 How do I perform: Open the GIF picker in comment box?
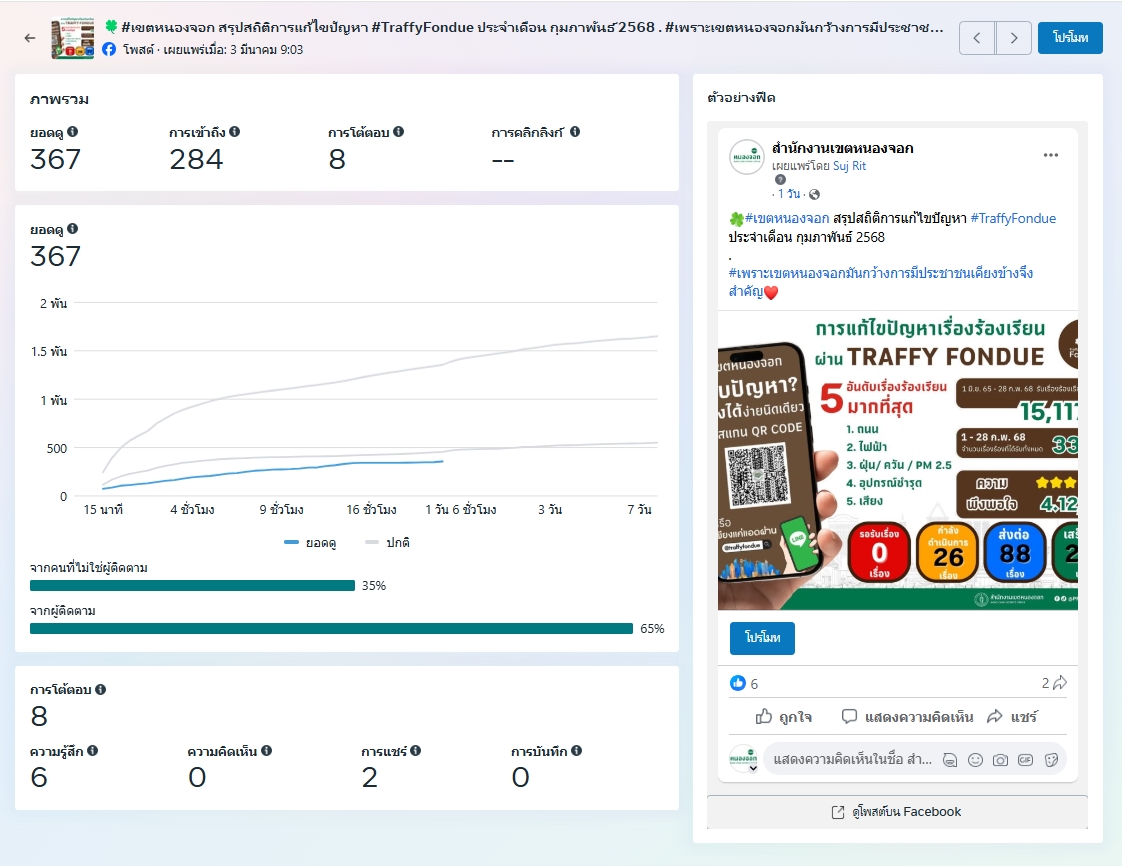point(1025,760)
